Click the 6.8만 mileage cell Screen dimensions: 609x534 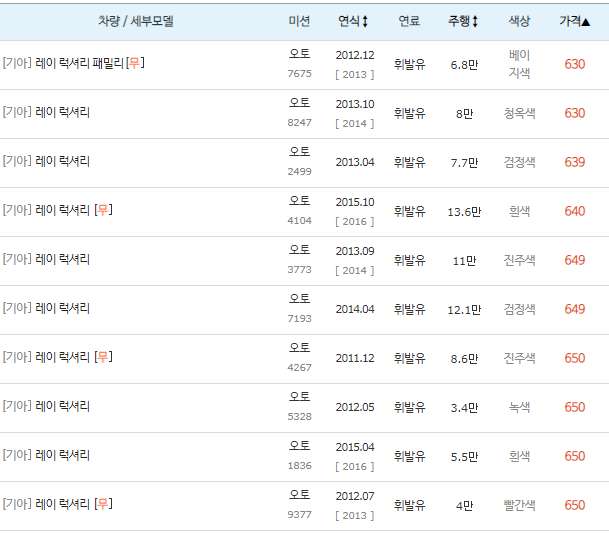coord(464,64)
